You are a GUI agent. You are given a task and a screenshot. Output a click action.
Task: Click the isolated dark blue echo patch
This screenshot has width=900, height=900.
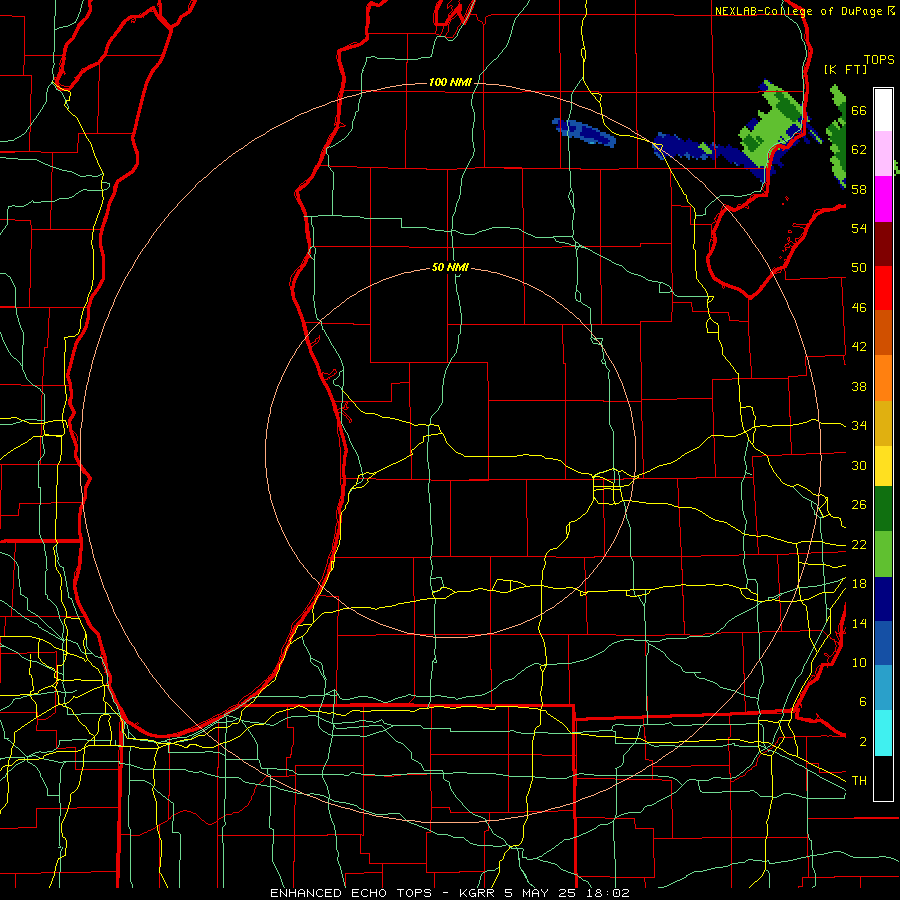[583, 131]
